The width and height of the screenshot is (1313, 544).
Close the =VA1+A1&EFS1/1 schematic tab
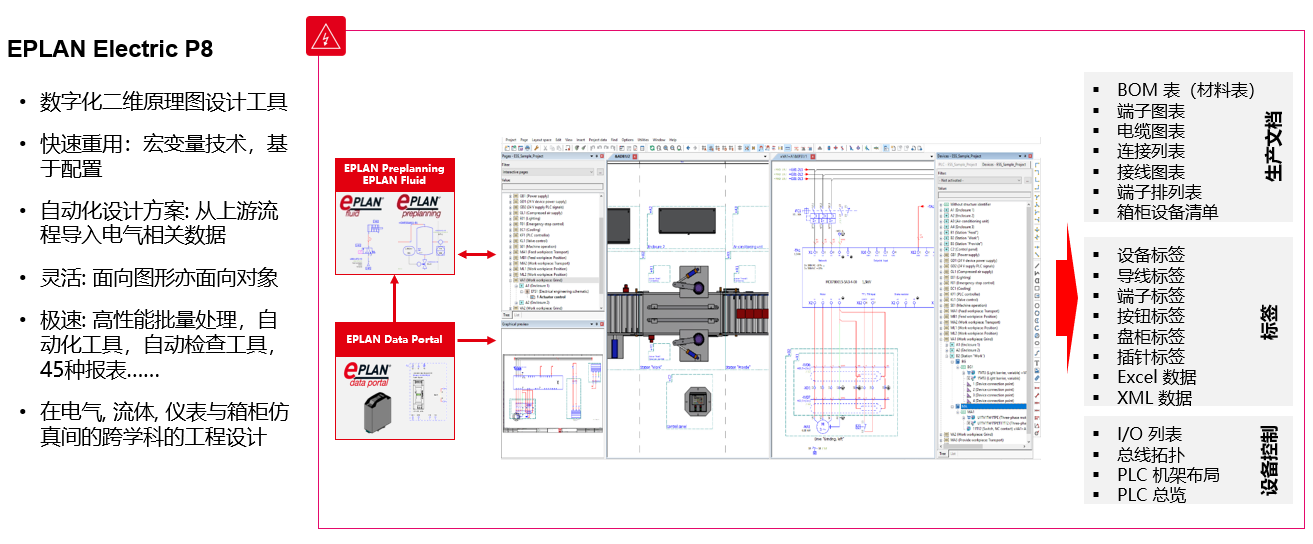click(813, 156)
